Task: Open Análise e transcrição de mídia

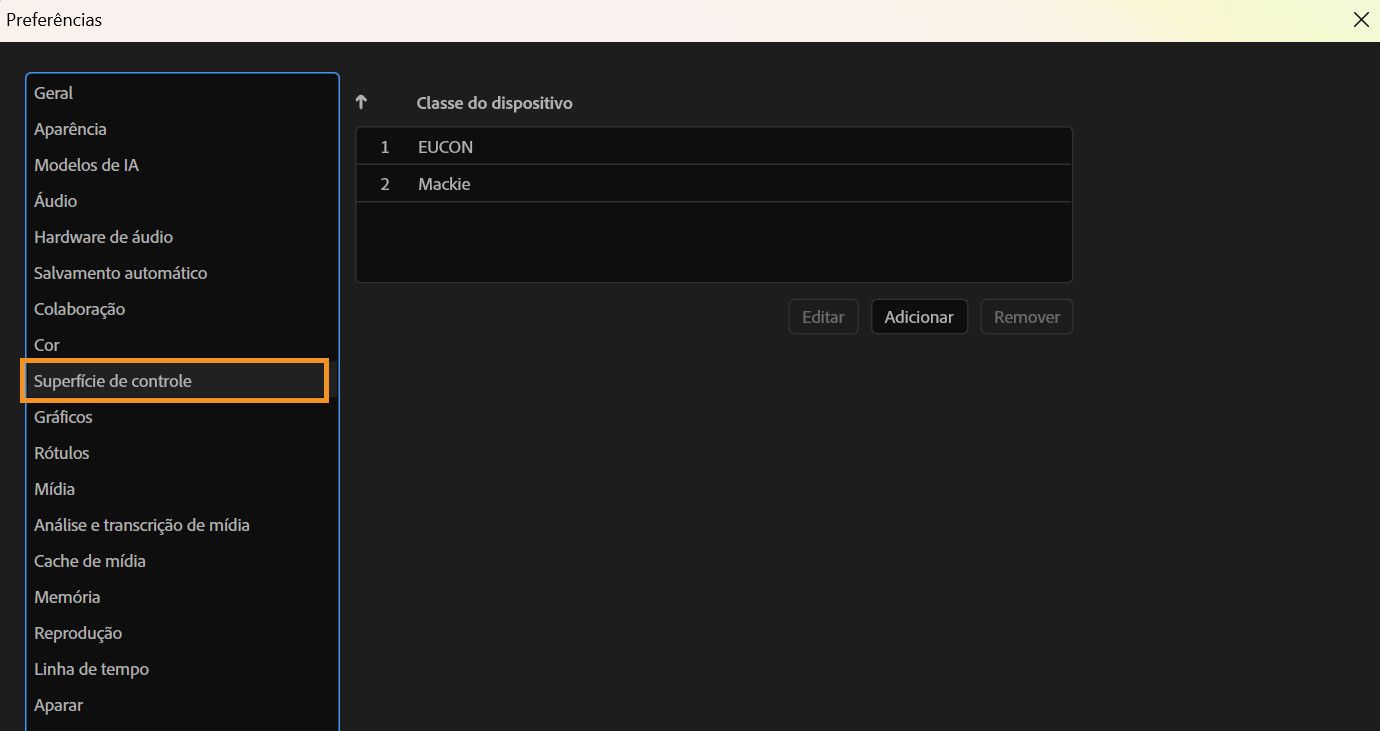Action: click(x=142, y=524)
